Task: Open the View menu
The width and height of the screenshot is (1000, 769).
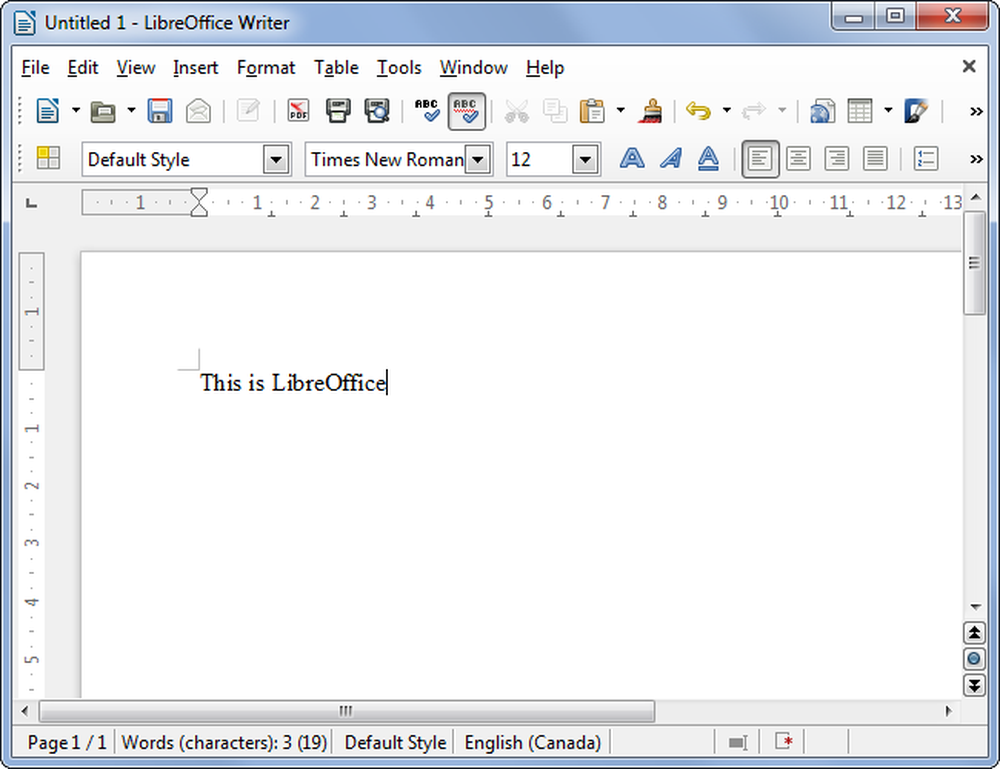Action: pyautogui.click(x=136, y=68)
